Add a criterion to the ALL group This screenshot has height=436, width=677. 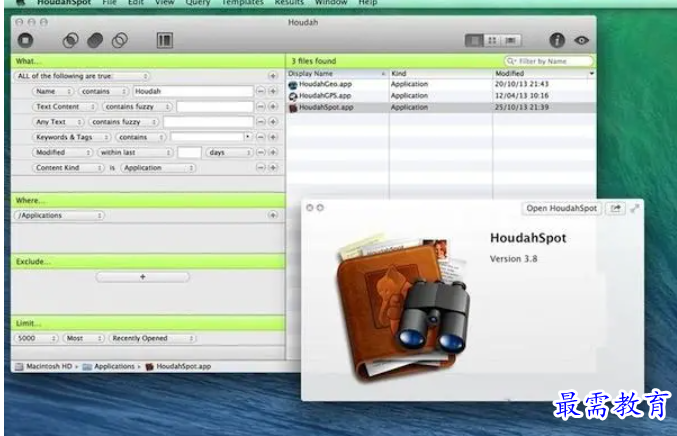click(273, 76)
